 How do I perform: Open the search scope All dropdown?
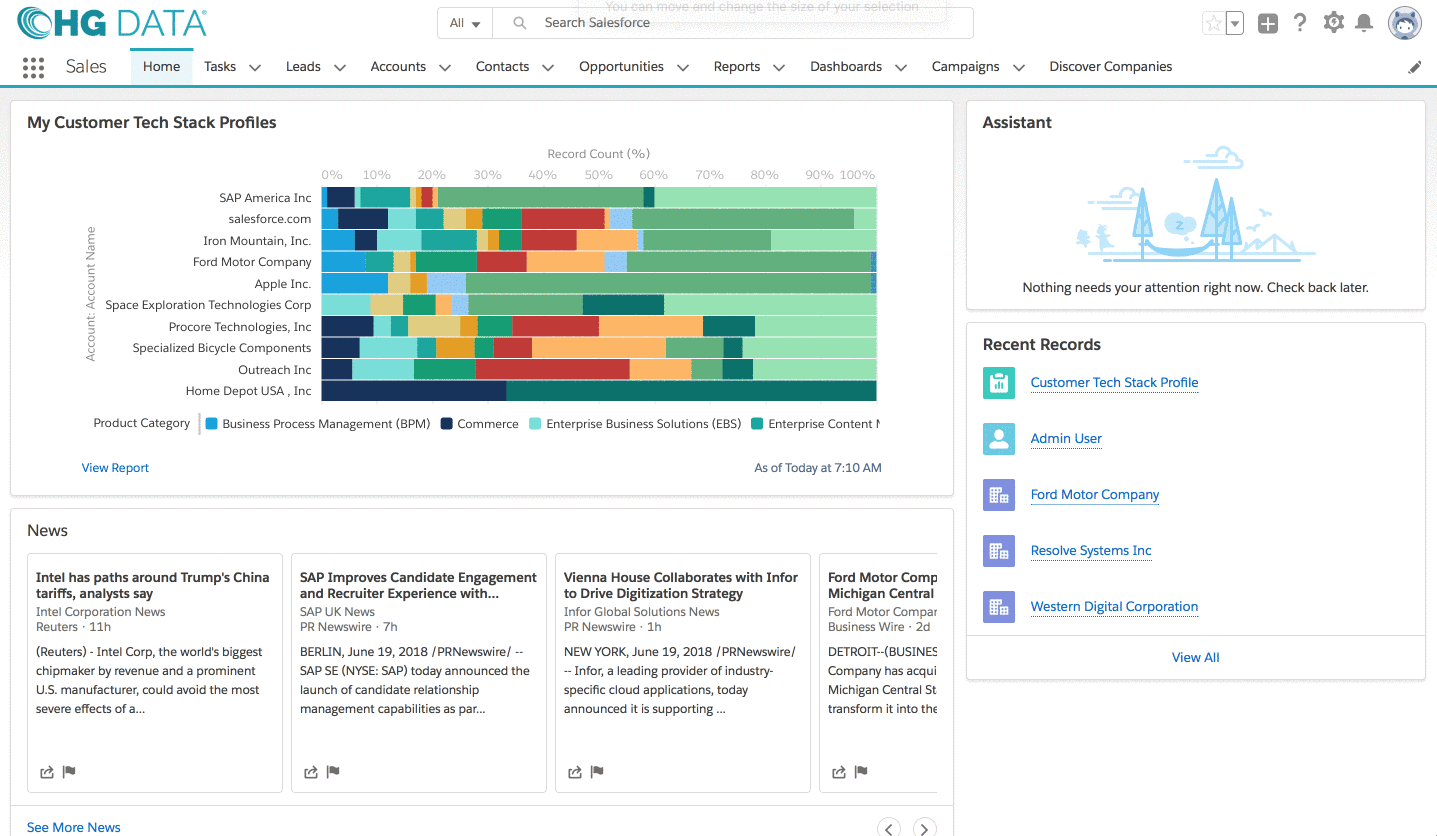coord(465,23)
